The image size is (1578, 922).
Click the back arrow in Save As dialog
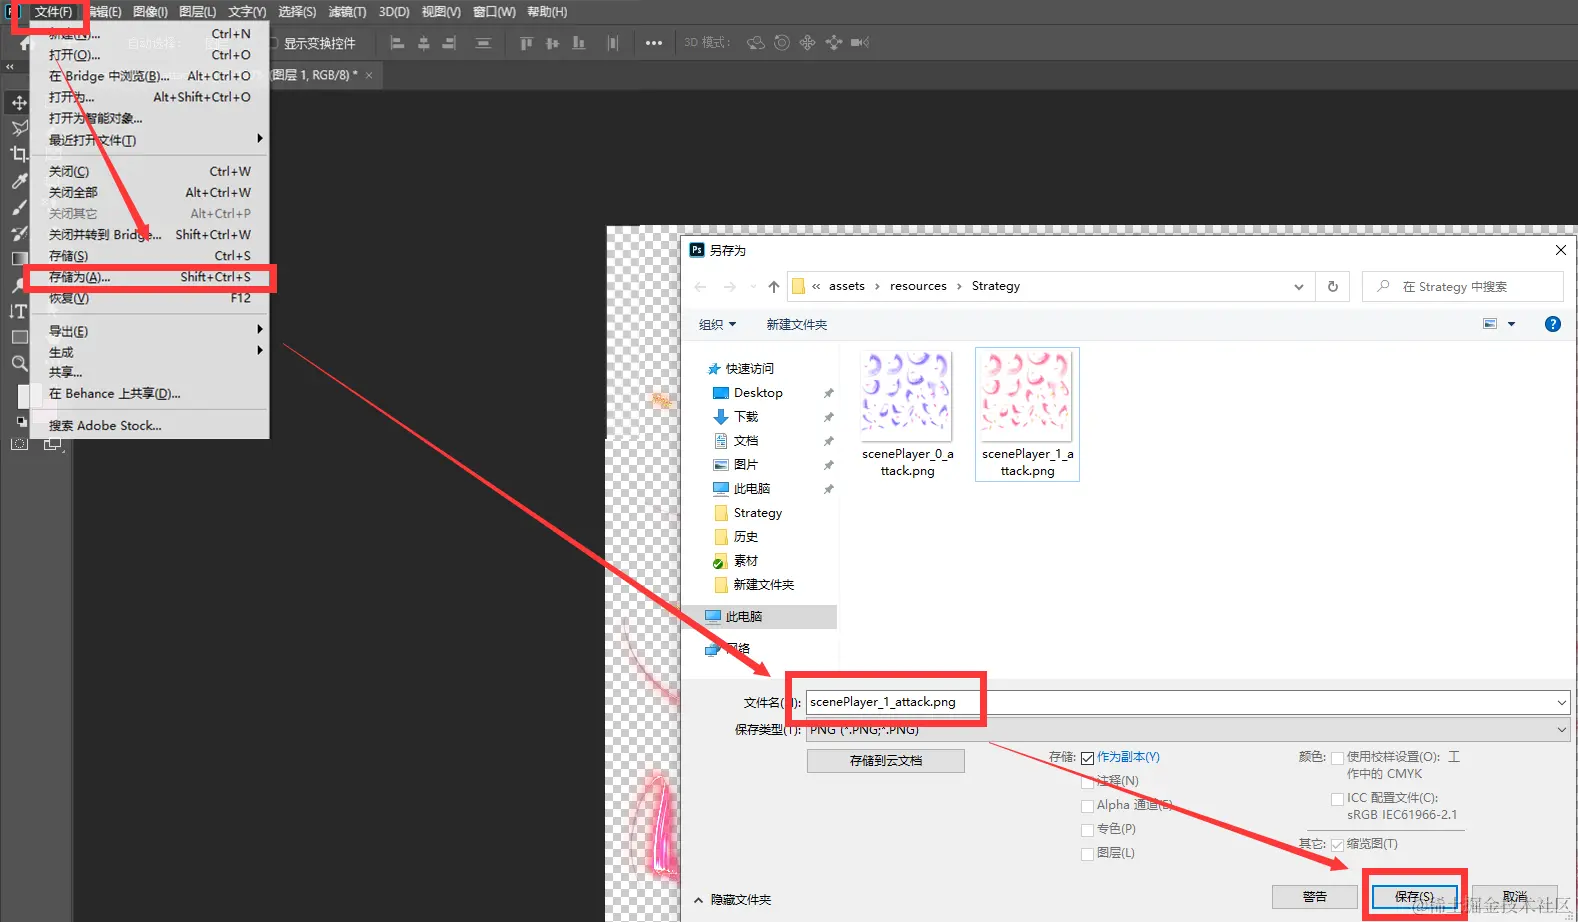(700, 287)
